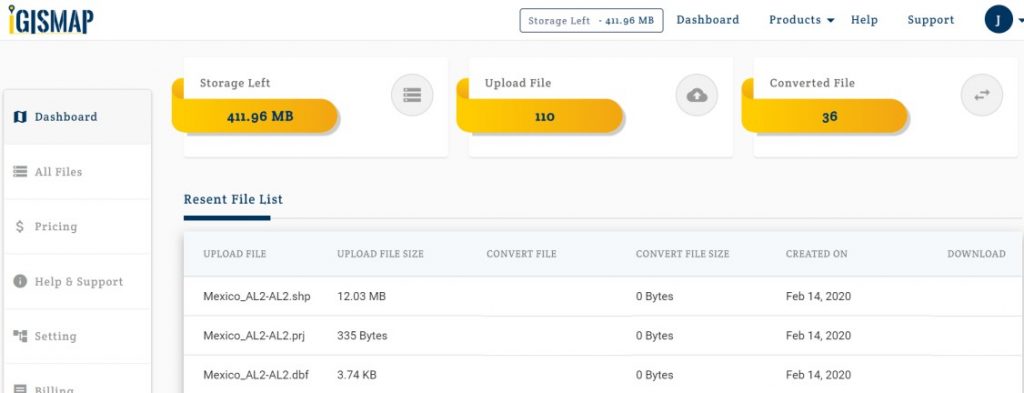Go to Help in the top navigation
Screen dimensions: 1024x393
(864, 20)
